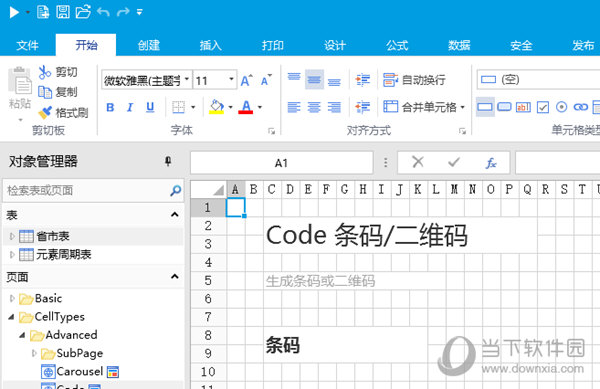Redo the last action
The image size is (600, 389).
[123, 12]
